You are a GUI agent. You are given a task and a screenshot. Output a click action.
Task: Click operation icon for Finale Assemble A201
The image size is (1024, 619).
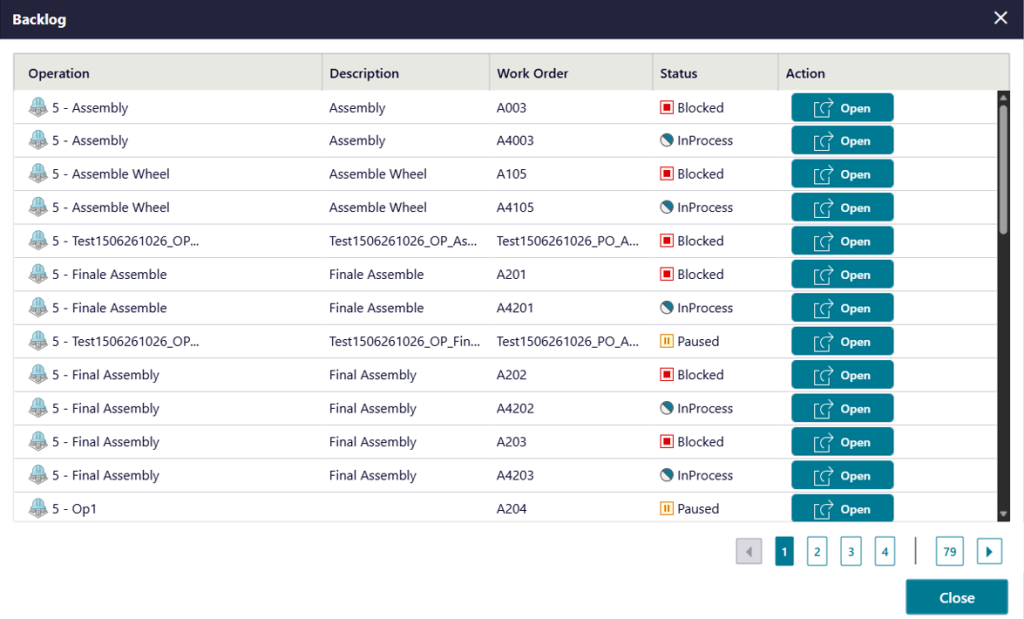(38, 274)
